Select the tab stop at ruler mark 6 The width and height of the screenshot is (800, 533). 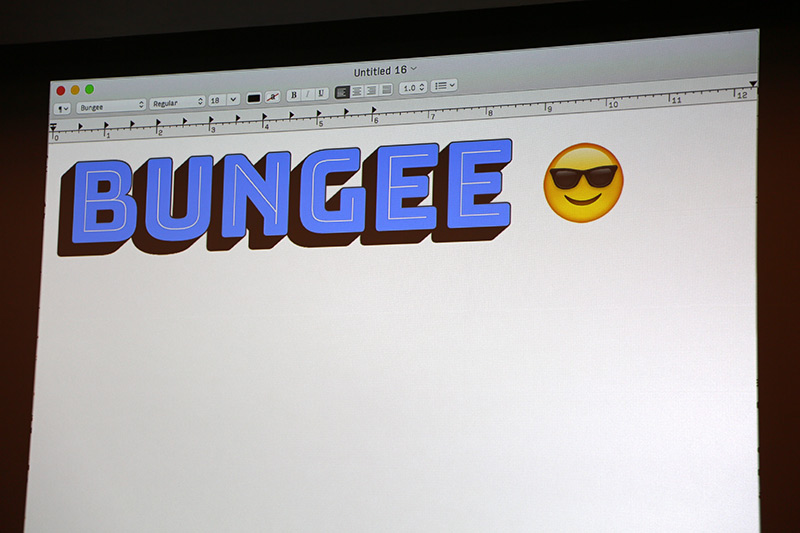pos(373,110)
